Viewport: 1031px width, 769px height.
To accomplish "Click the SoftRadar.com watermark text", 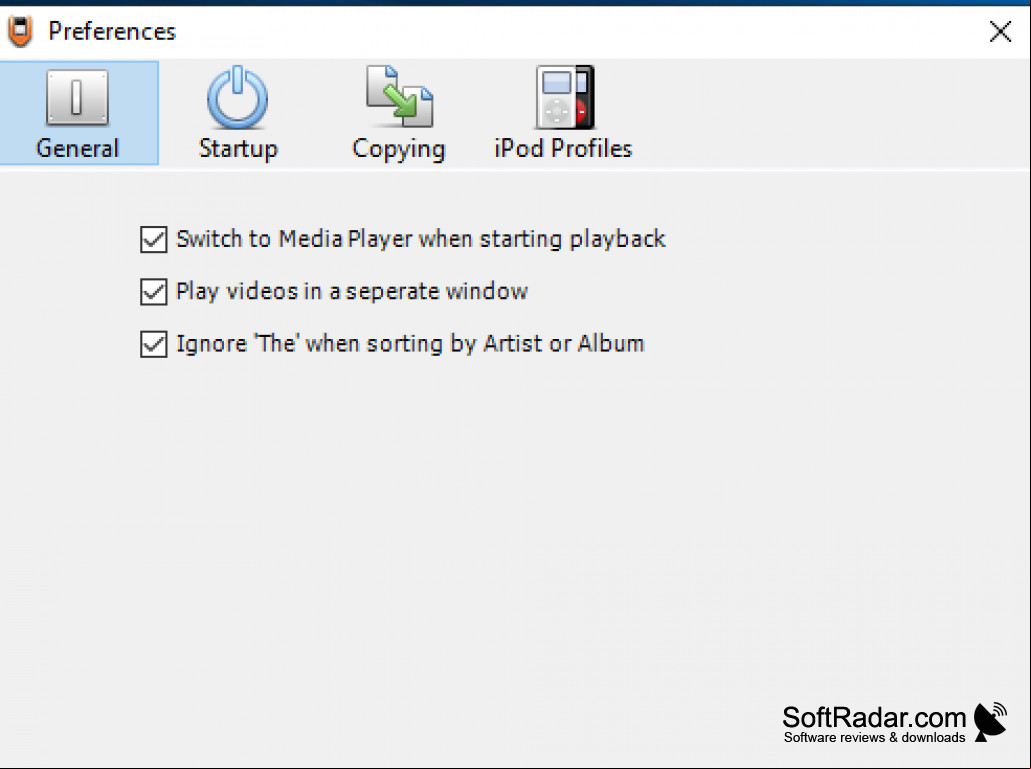I will [x=874, y=717].
